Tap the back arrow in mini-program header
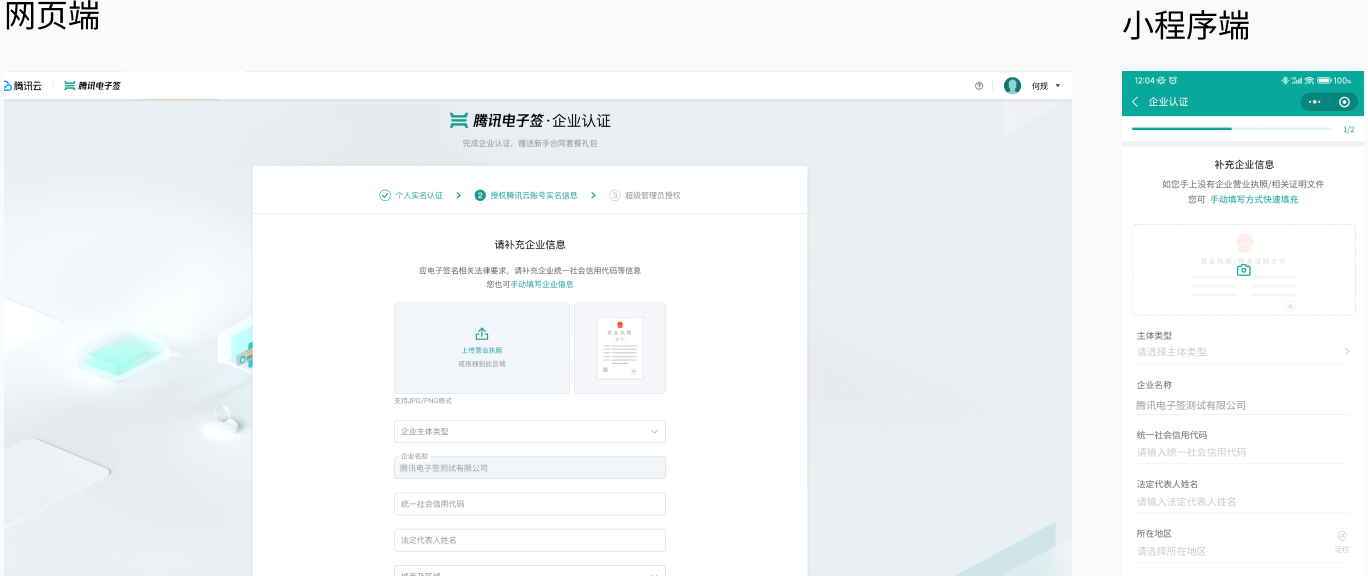The height and width of the screenshot is (576, 1368). (1135, 102)
